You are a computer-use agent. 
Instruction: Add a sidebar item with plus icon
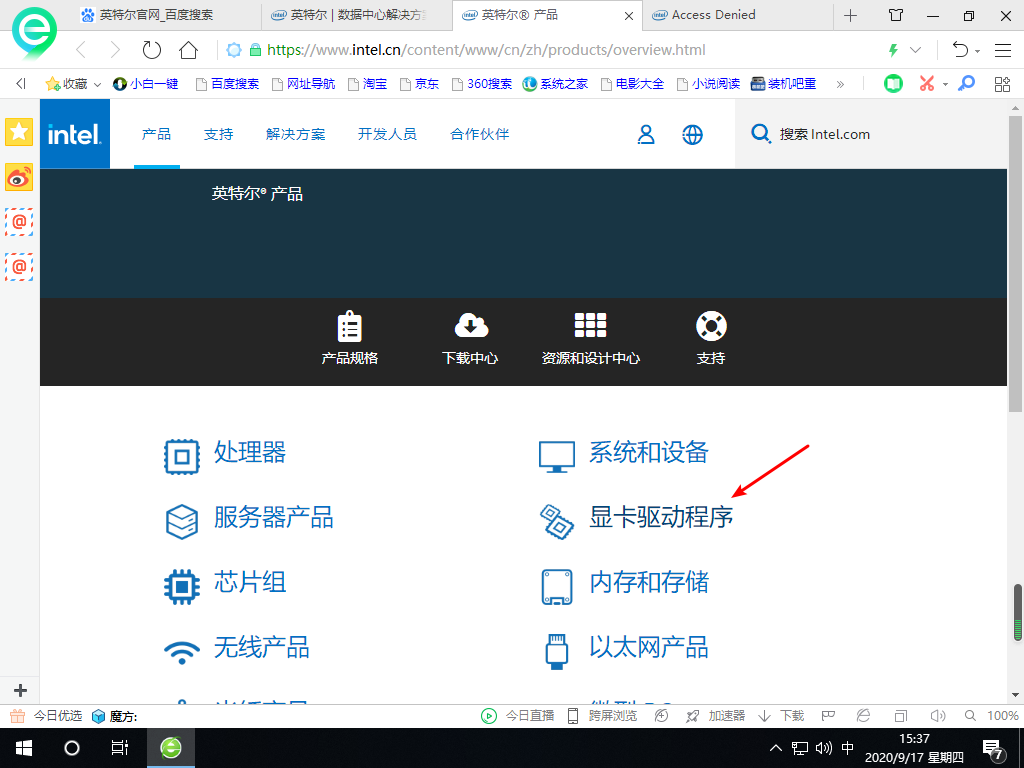point(20,690)
